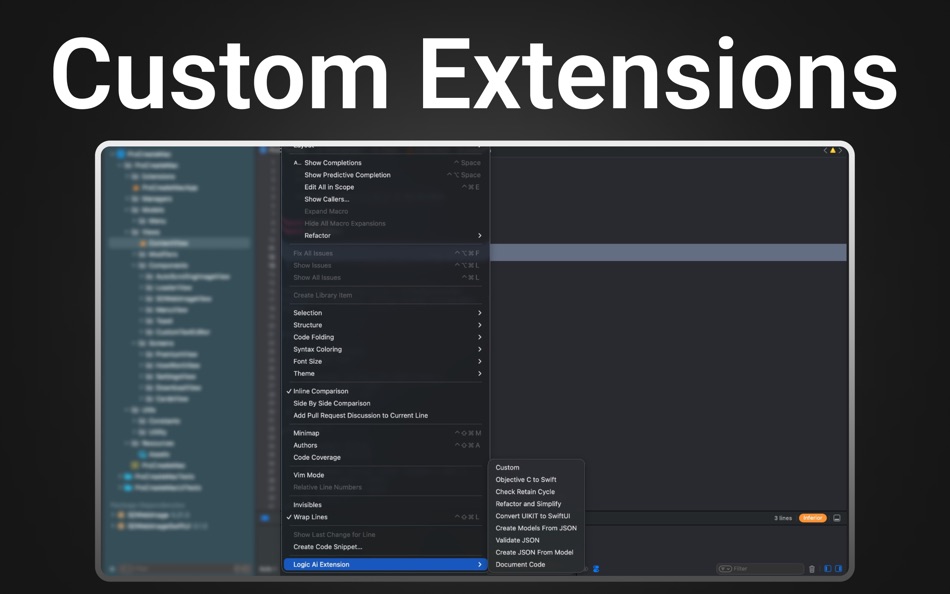The image size is (950, 594).
Task: Toggle the rightmost blue inspector icon at bottom
Action: click(840, 568)
